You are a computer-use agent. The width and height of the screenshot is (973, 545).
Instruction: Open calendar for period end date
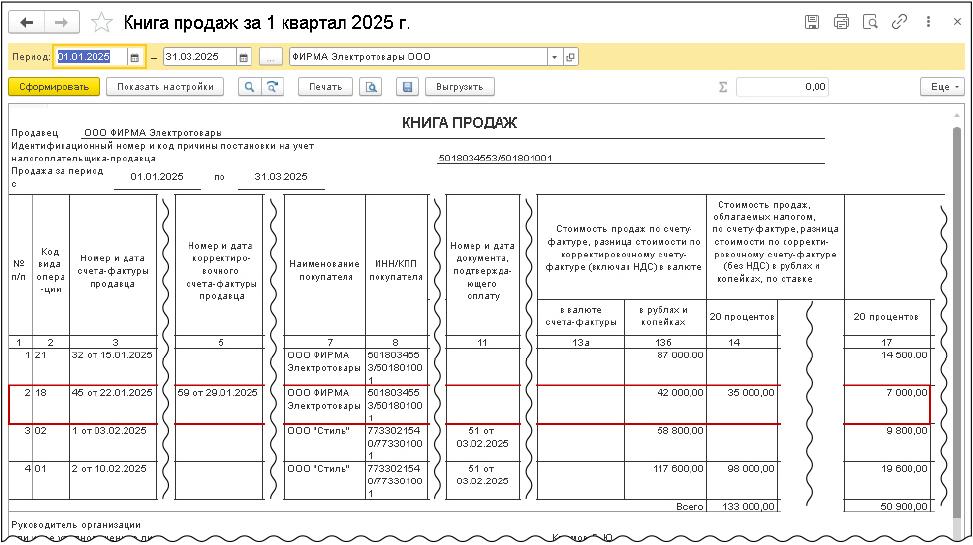coord(243,57)
